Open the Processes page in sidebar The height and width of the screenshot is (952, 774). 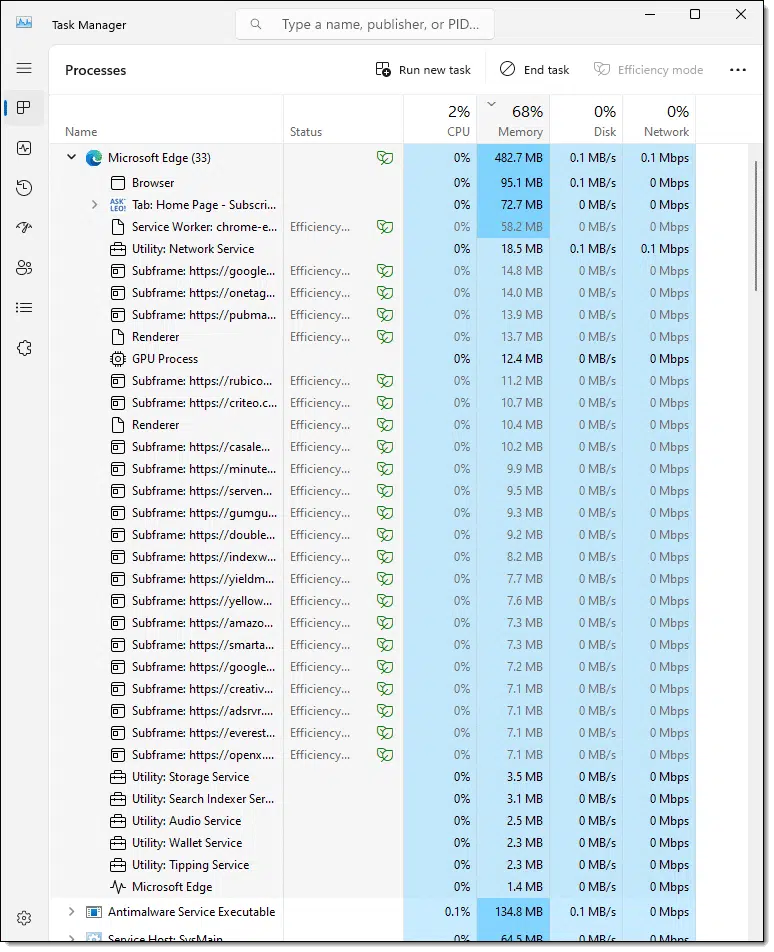(x=24, y=108)
